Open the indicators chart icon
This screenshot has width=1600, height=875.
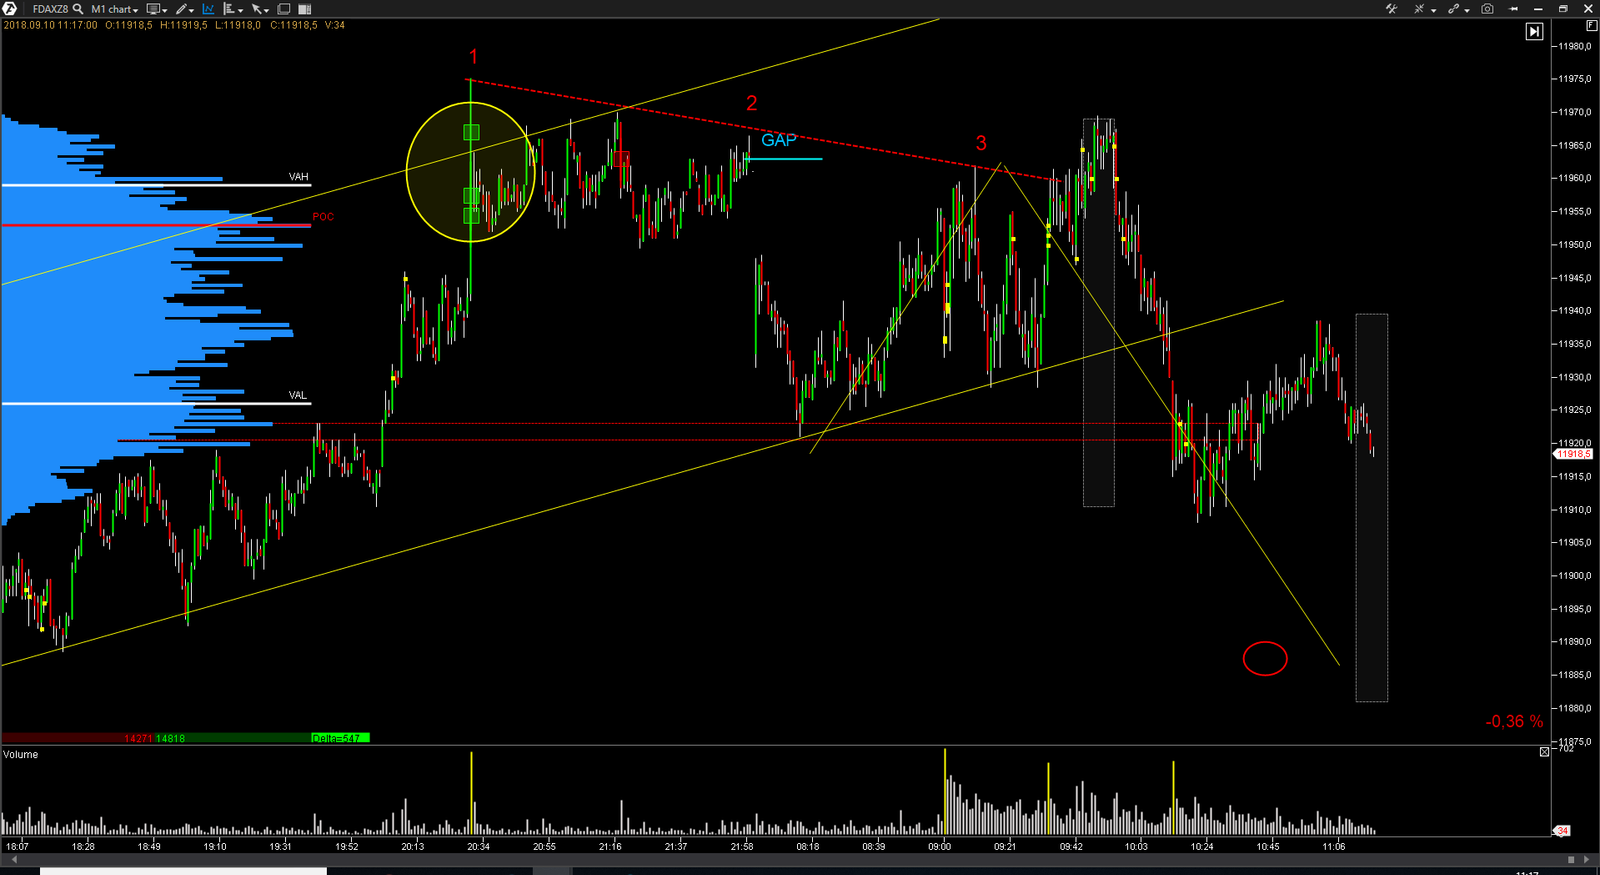[208, 10]
